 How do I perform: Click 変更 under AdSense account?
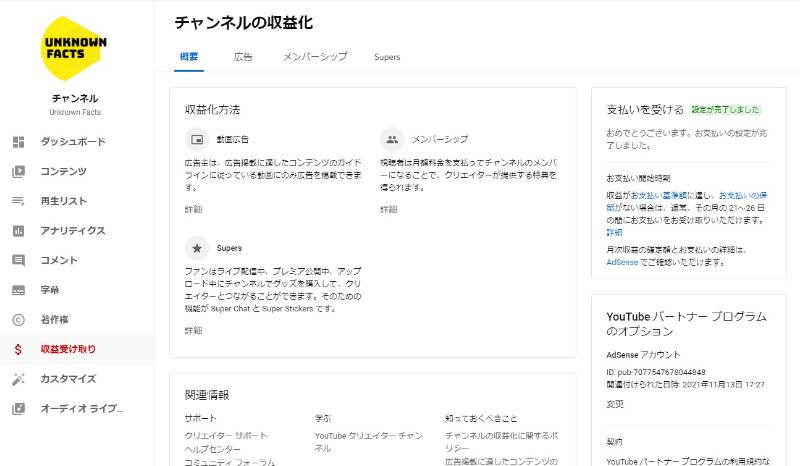point(615,404)
